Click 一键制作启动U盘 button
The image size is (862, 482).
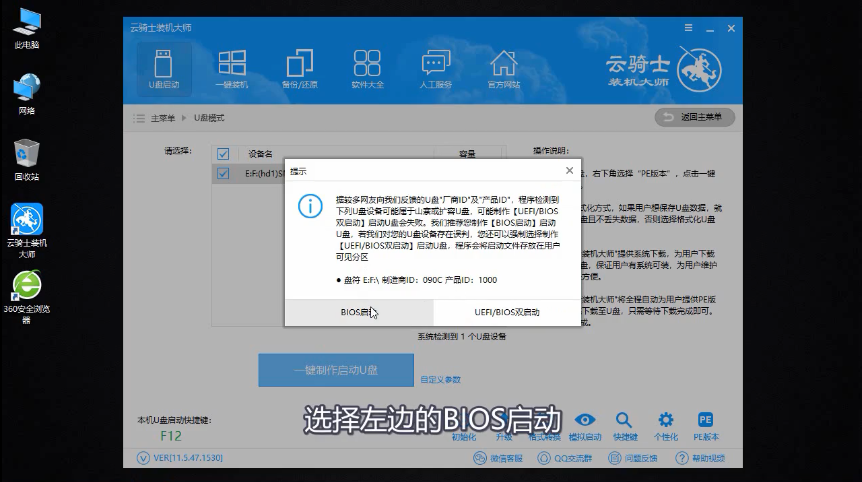click(x=336, y=370)
